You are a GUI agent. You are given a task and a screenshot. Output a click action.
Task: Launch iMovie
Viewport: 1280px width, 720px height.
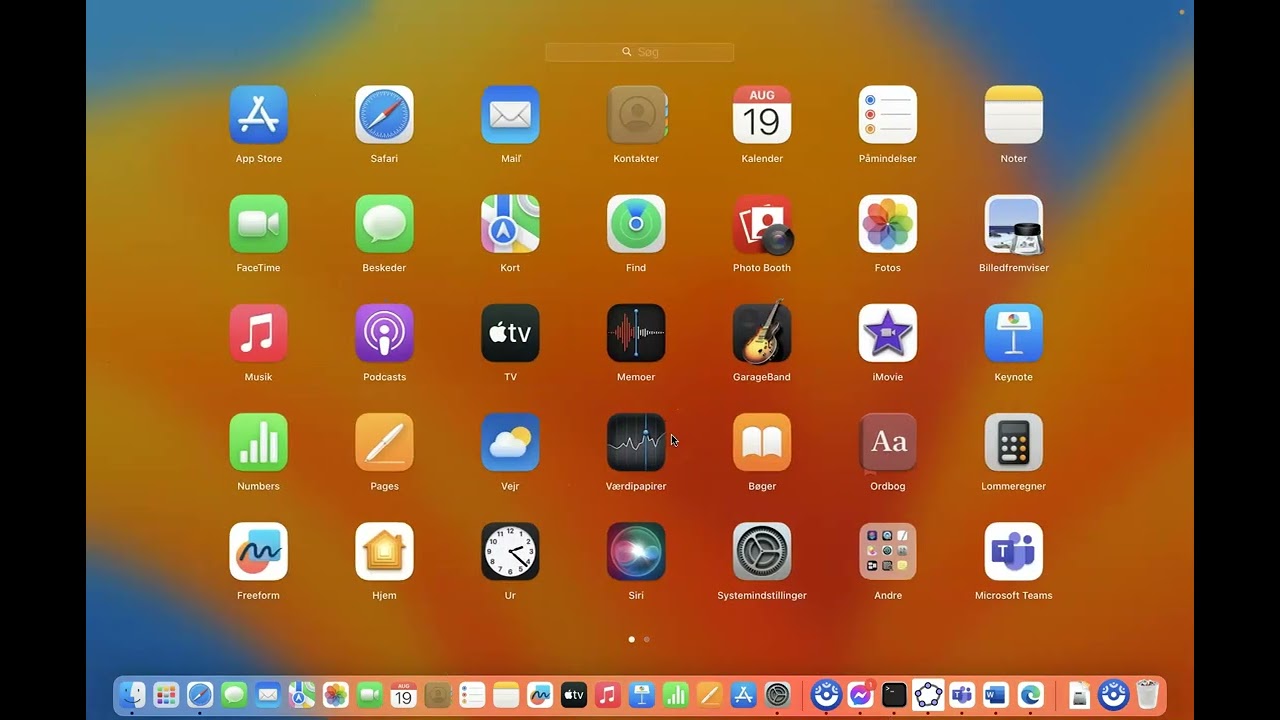pos(888,333)
